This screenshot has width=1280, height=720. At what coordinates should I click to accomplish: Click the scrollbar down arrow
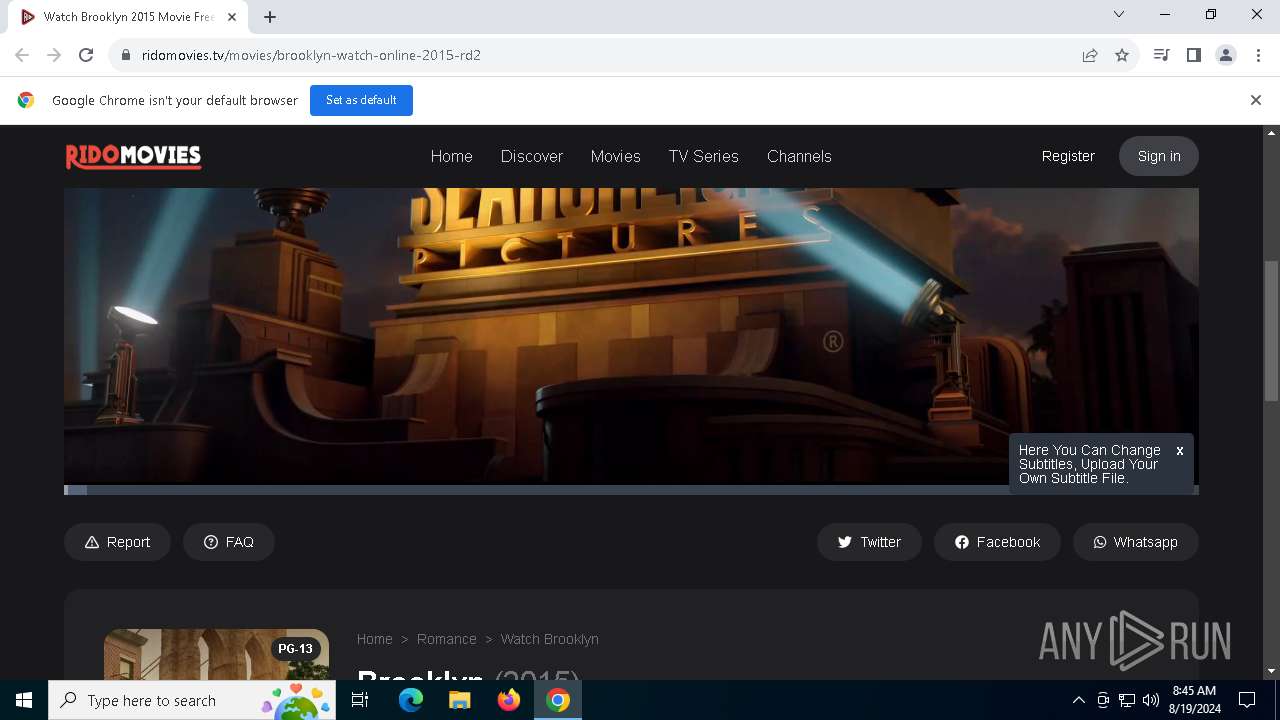[1272, 671]
